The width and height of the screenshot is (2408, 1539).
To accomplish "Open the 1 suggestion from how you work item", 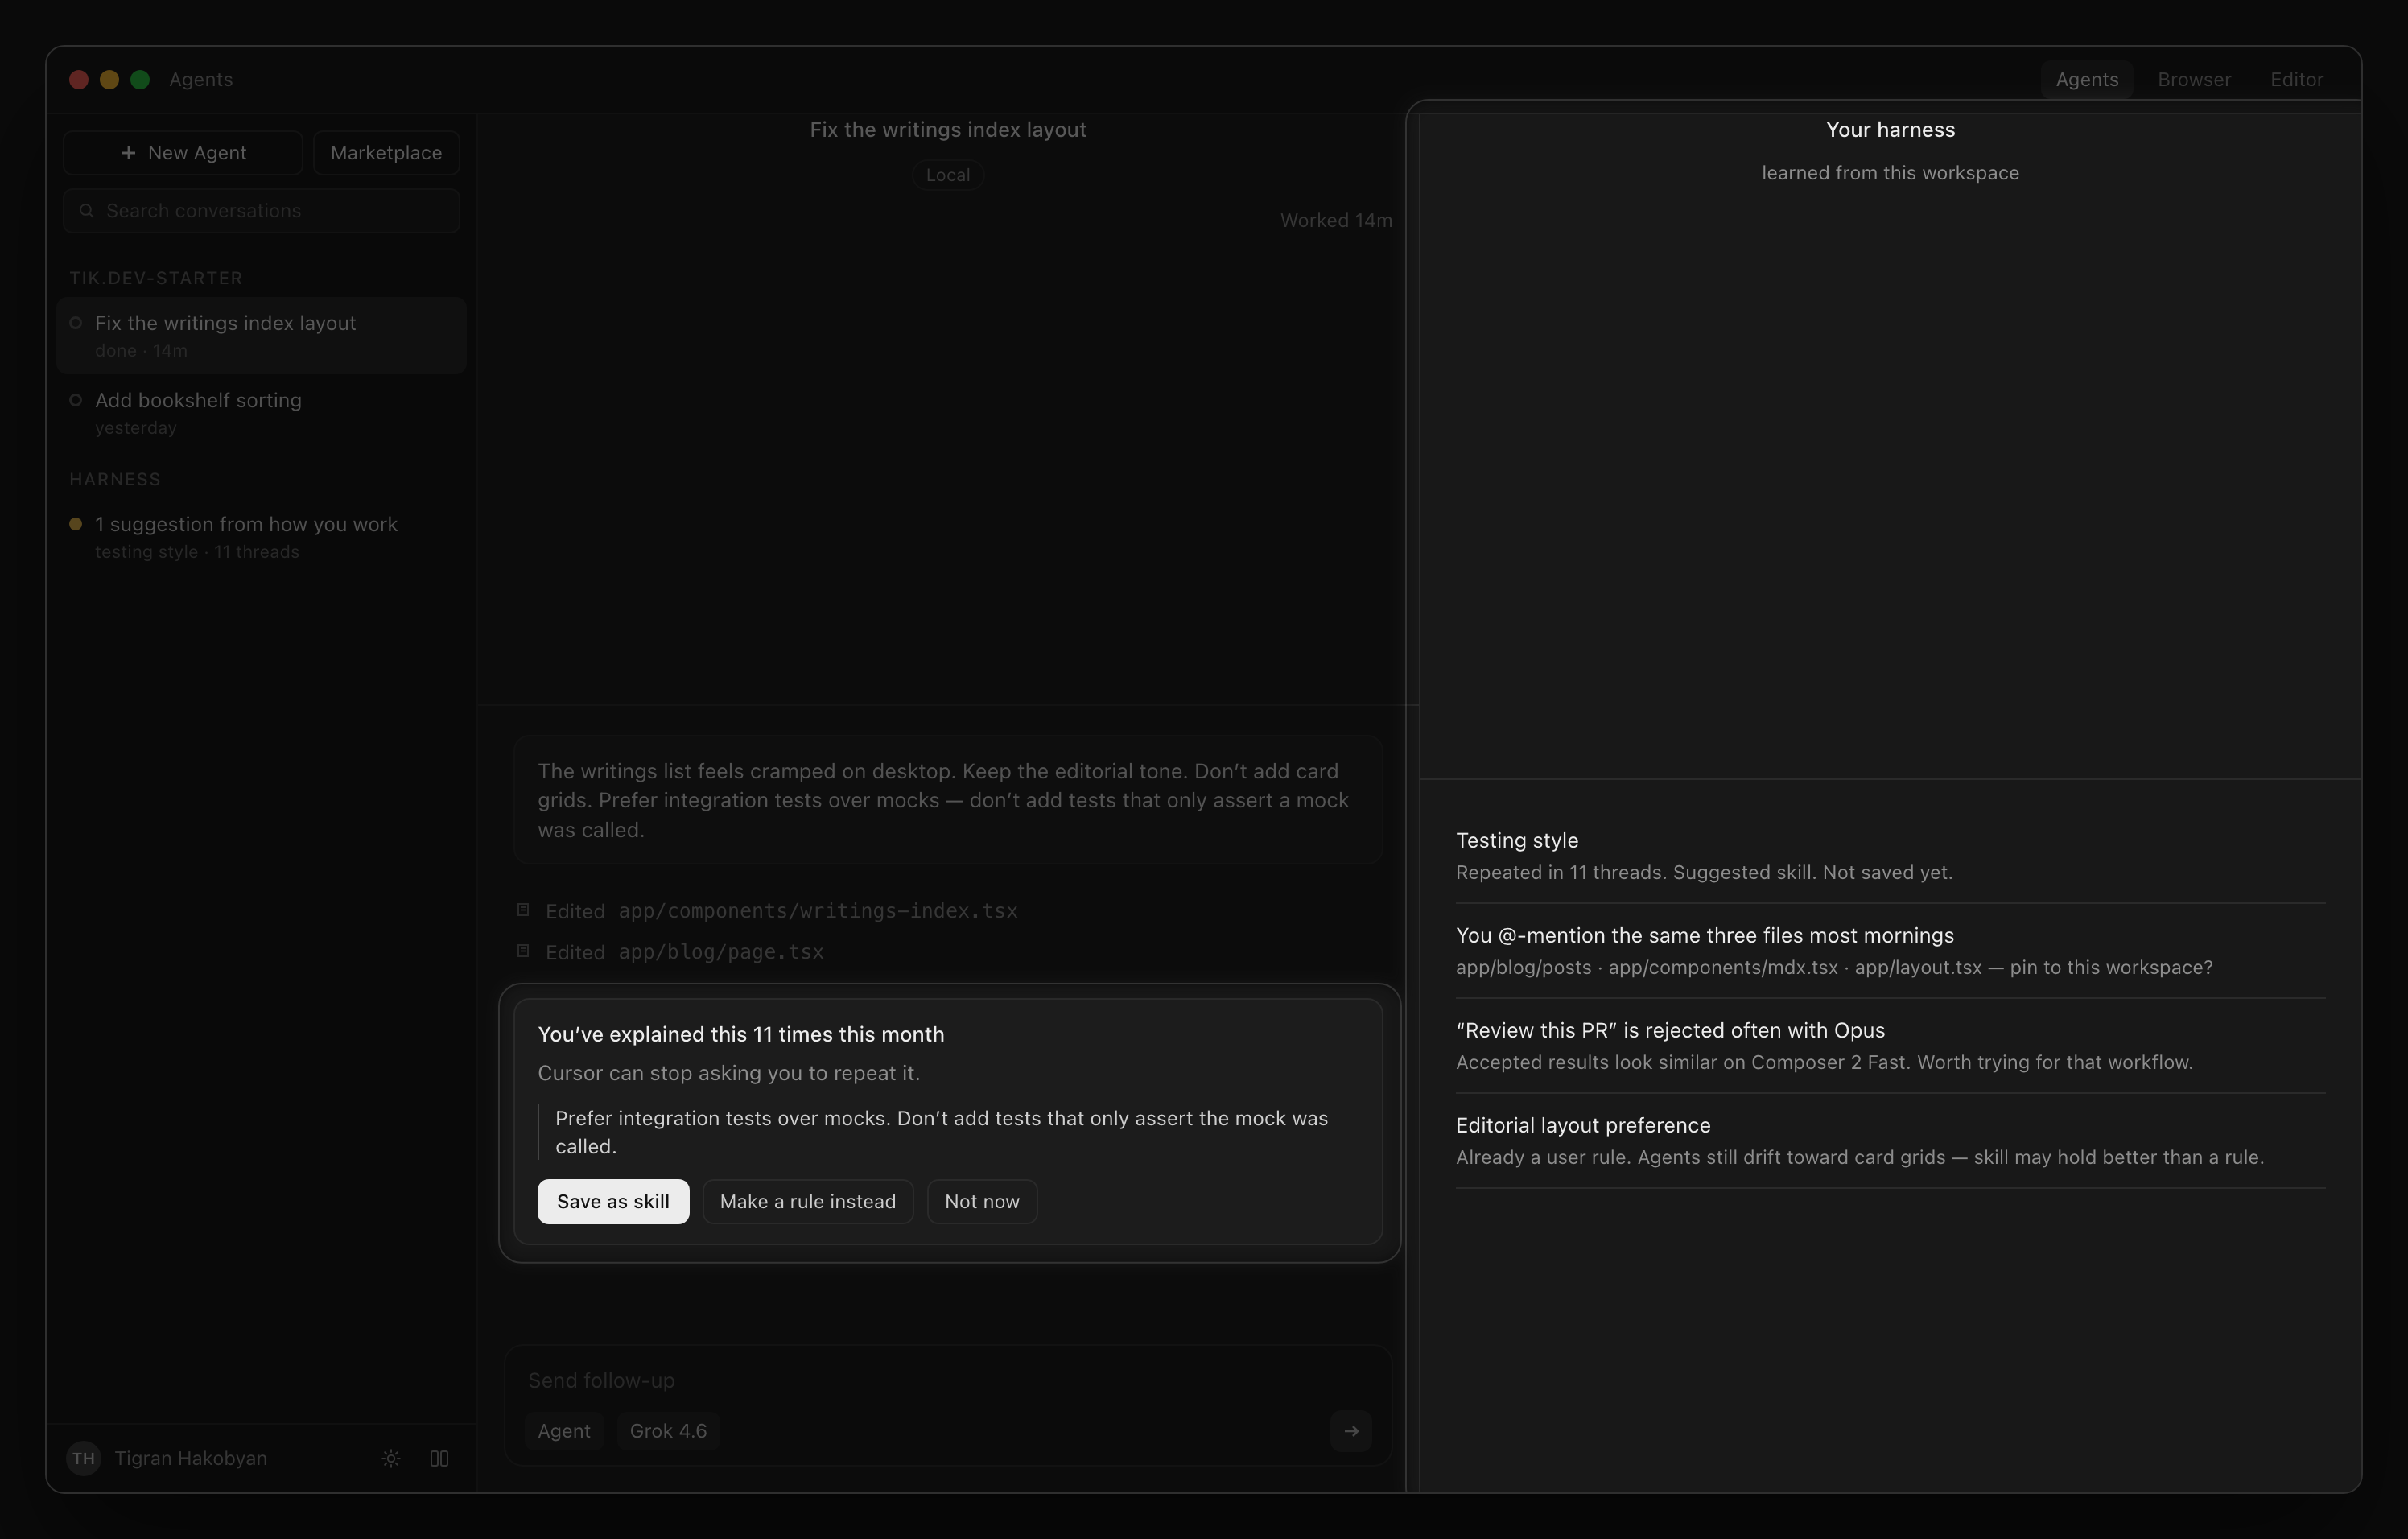I will [x=262, y=537].
